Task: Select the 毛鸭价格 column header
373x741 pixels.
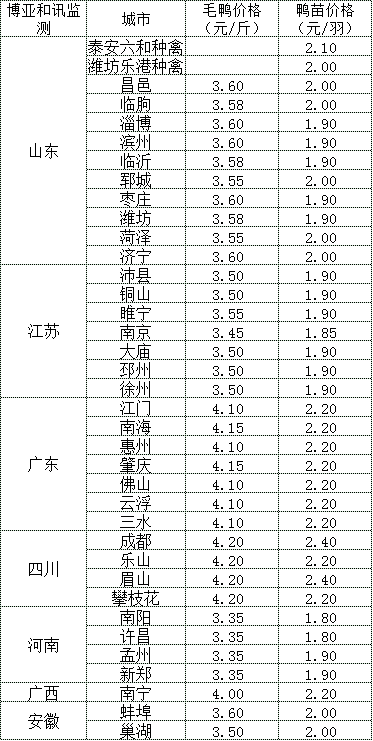Action: click(x=231, y=19)
